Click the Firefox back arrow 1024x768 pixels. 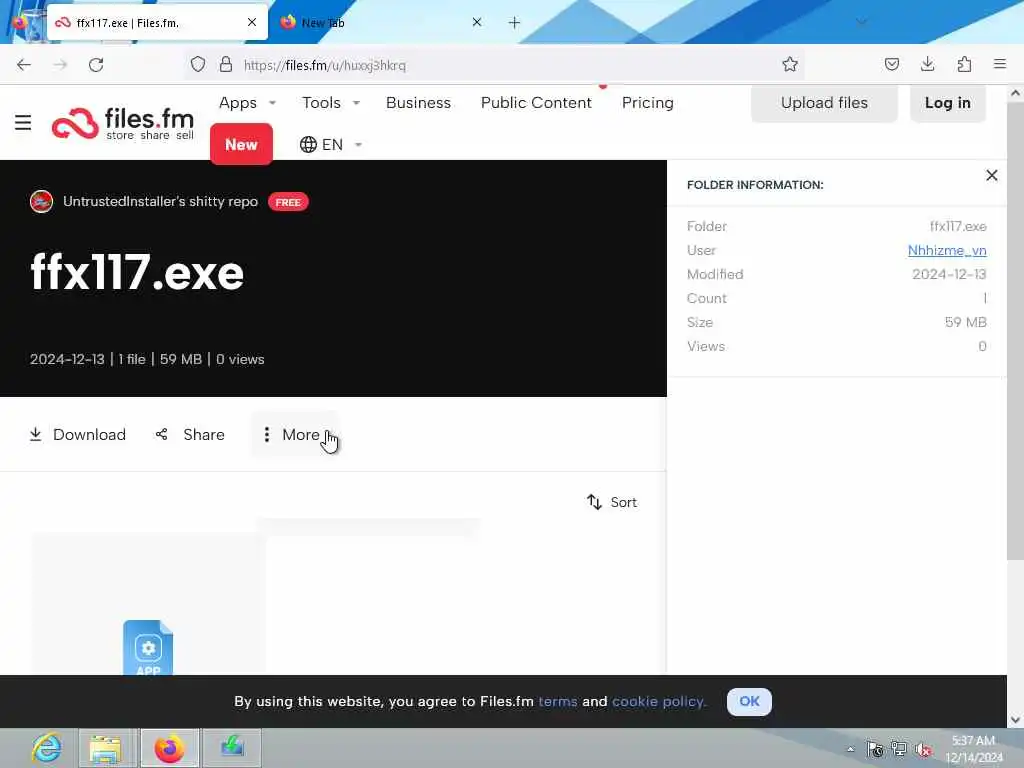pos(24,65)
